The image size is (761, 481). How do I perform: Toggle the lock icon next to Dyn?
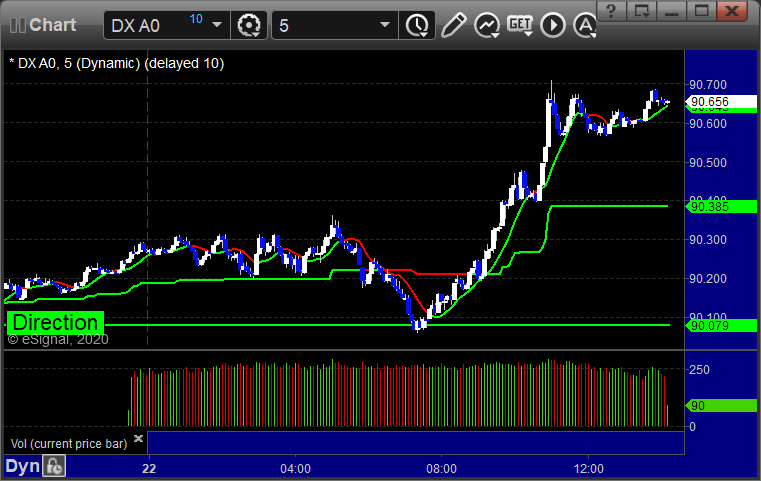[53, 466]
